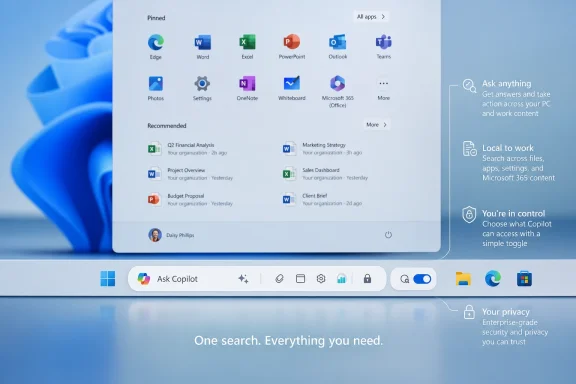The width and height of the screenshot is (576, 384).
Task: Open Edge from pinned apps
Action: tap(156, 47)
